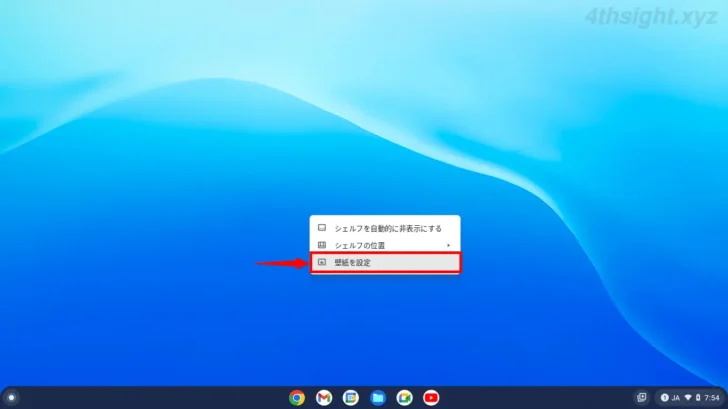This screenshot has height=409, width=728.
Task: Click the JA input method indicator
Action: click(x=676, y=398)
